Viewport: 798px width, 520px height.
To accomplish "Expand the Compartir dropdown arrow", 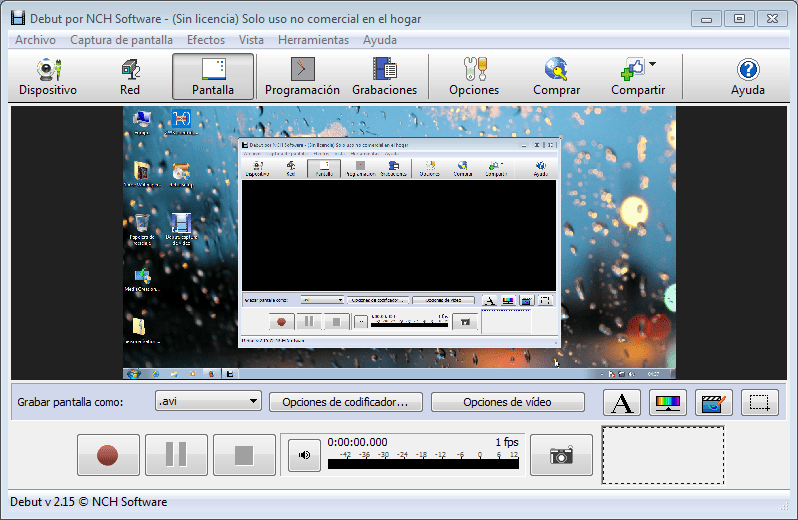I will coord(652,64).
